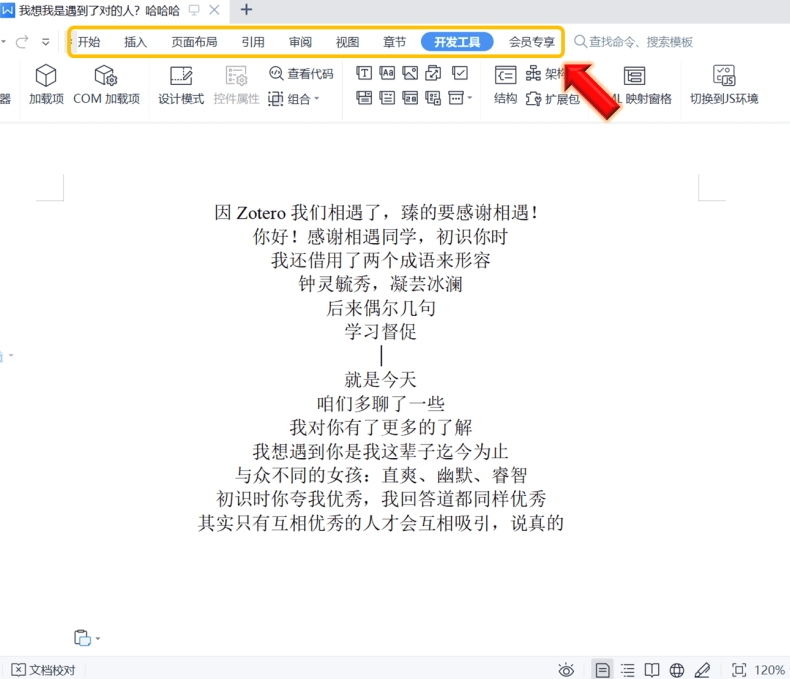Open paste options dropdown arrow in document
The width and height of the screenshot is (790, 679).
point(98,639)
